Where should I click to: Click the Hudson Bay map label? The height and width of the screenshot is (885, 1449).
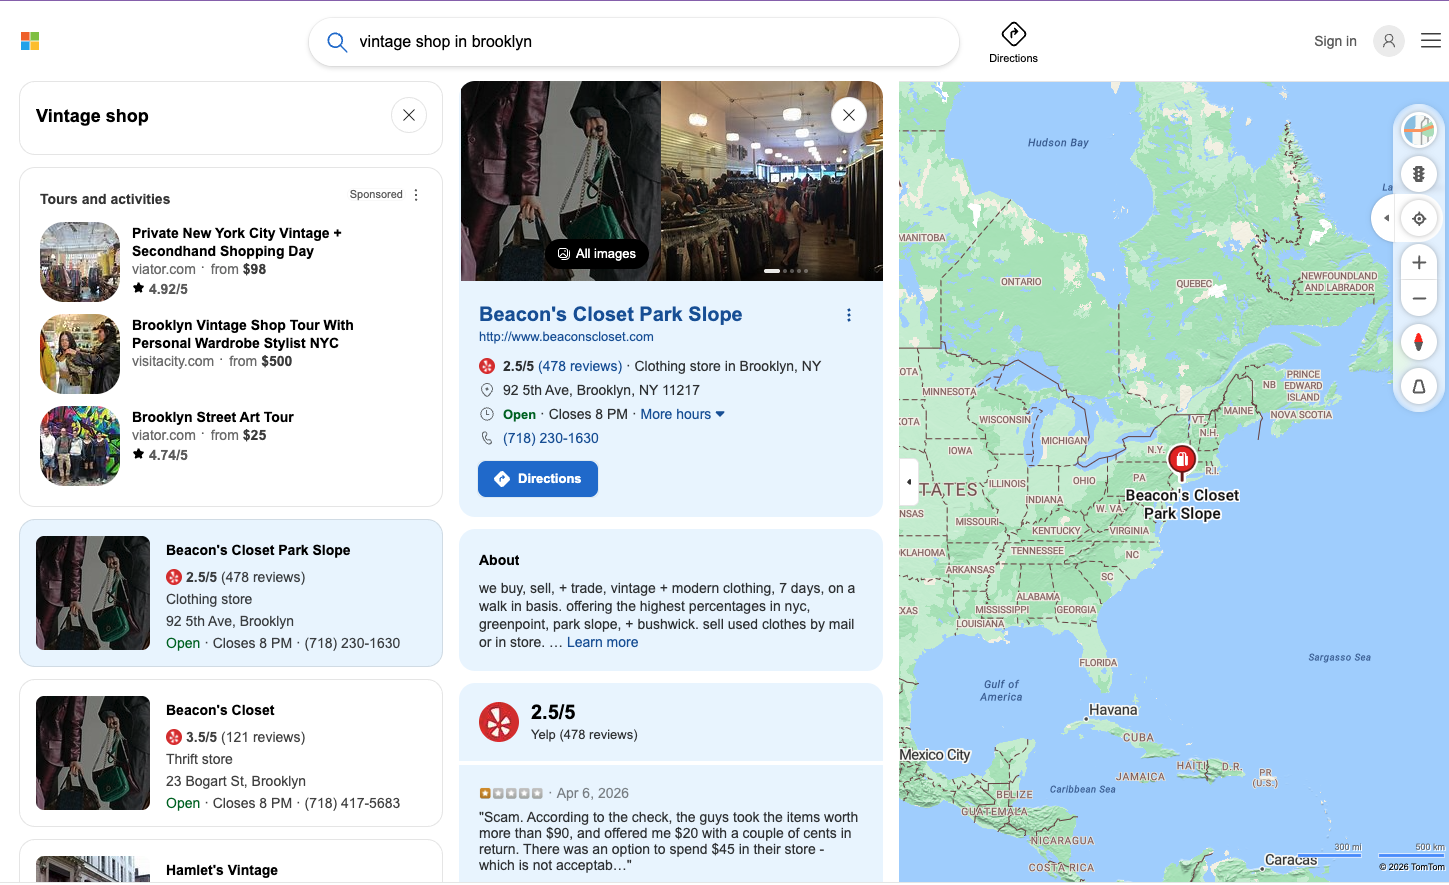tap(1058, 143)
